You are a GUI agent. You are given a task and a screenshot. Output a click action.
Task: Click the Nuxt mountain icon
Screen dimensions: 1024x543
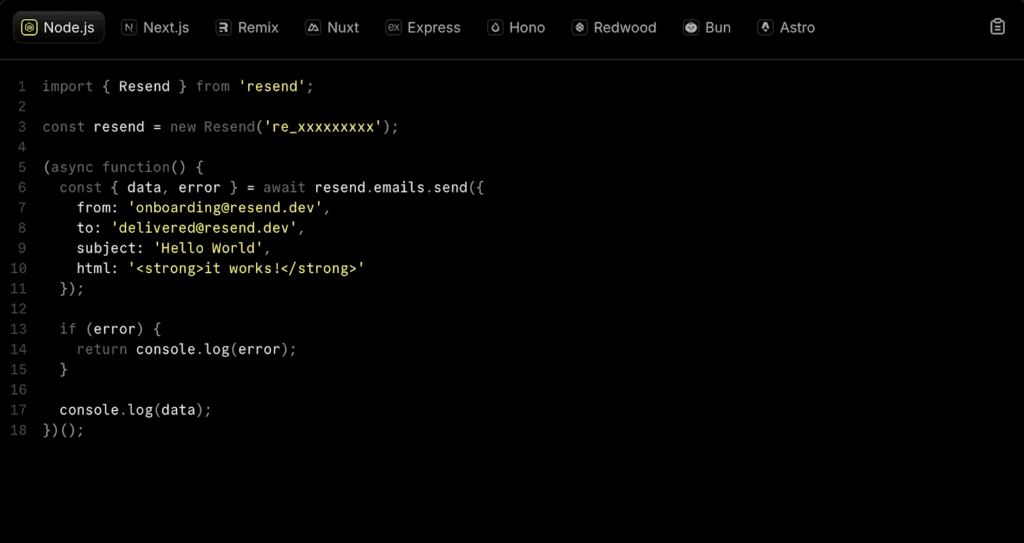coord(313,27)
